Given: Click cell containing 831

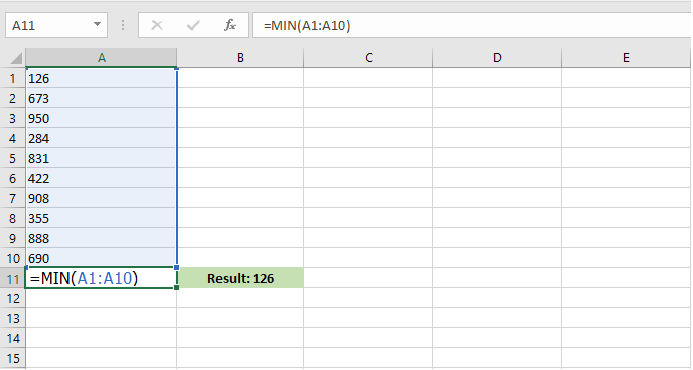Looking at the screenshot, I should 101,158.
